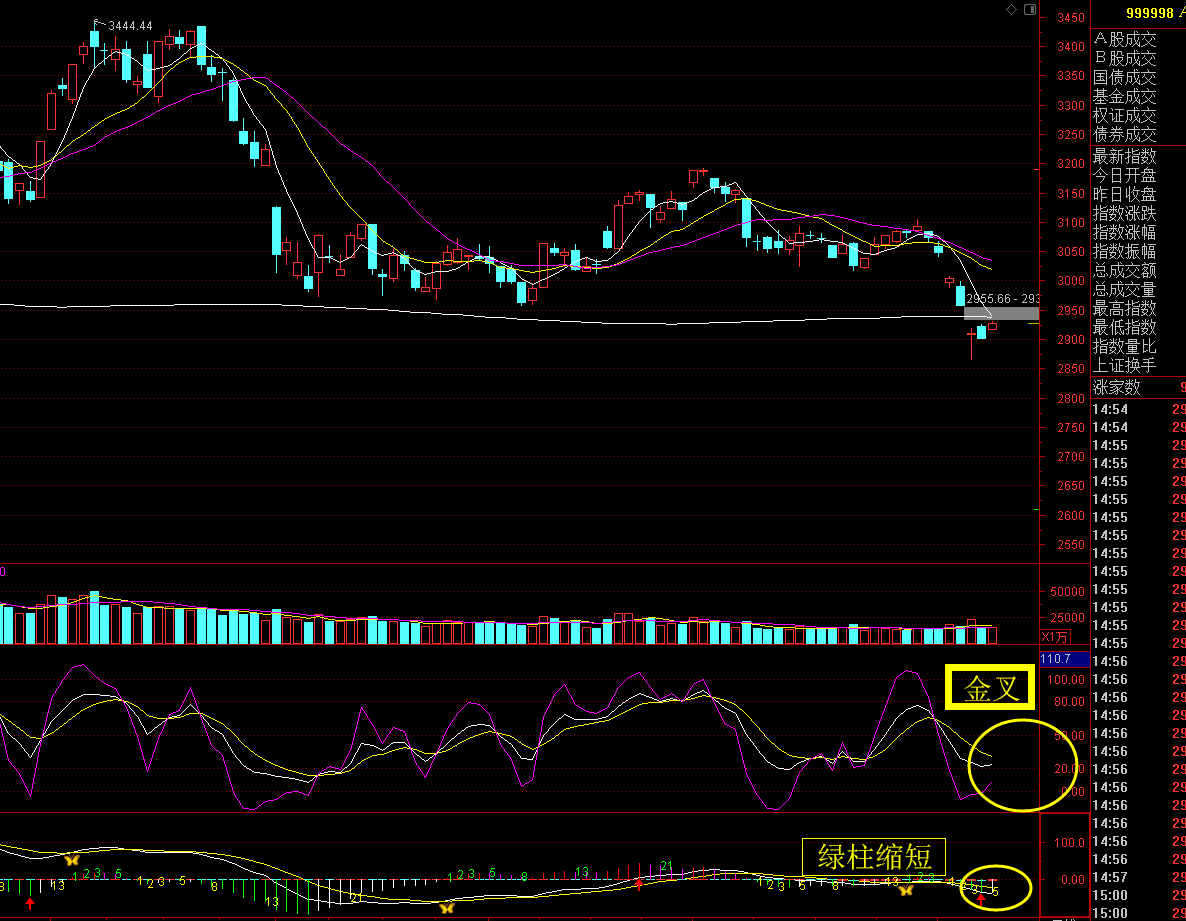This screenshot has width=1186, height=921.
Task: Click the X1万 volume unit label
Action: click(x=1056, y=637)
